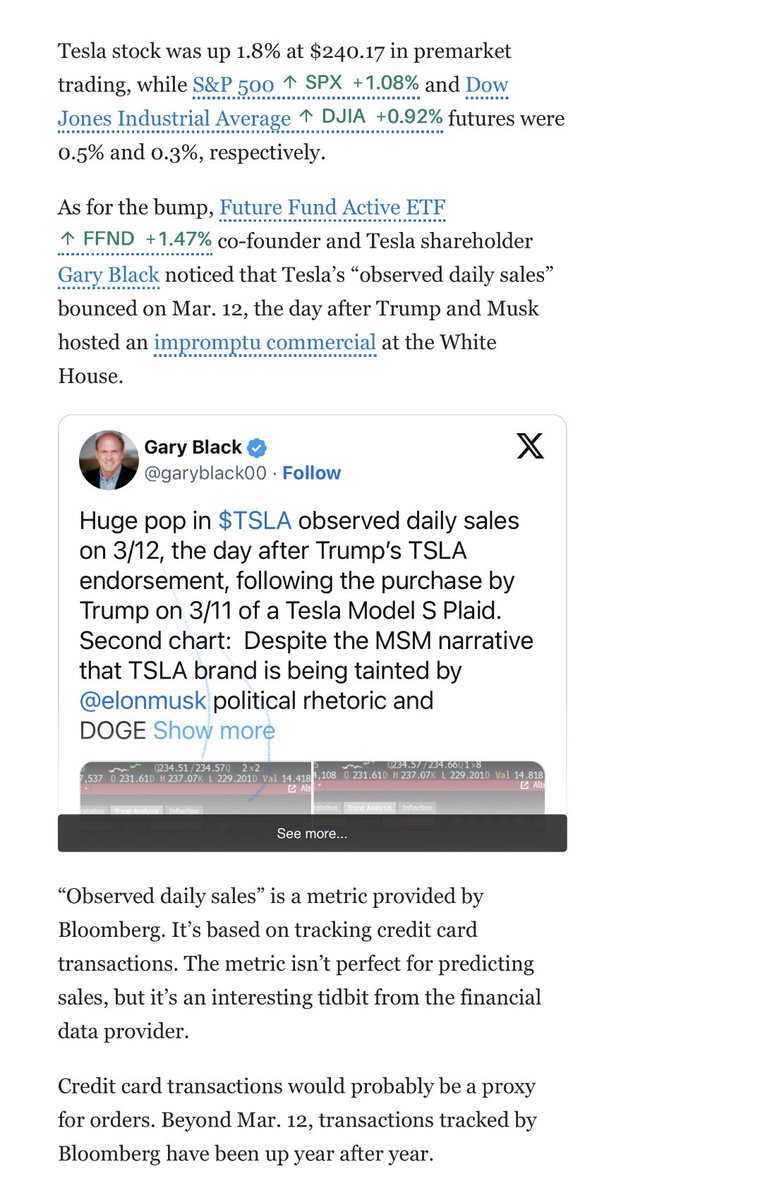
Task: Open the left Bloomberg chart thumbnail
Action: (x=195, y=788)
